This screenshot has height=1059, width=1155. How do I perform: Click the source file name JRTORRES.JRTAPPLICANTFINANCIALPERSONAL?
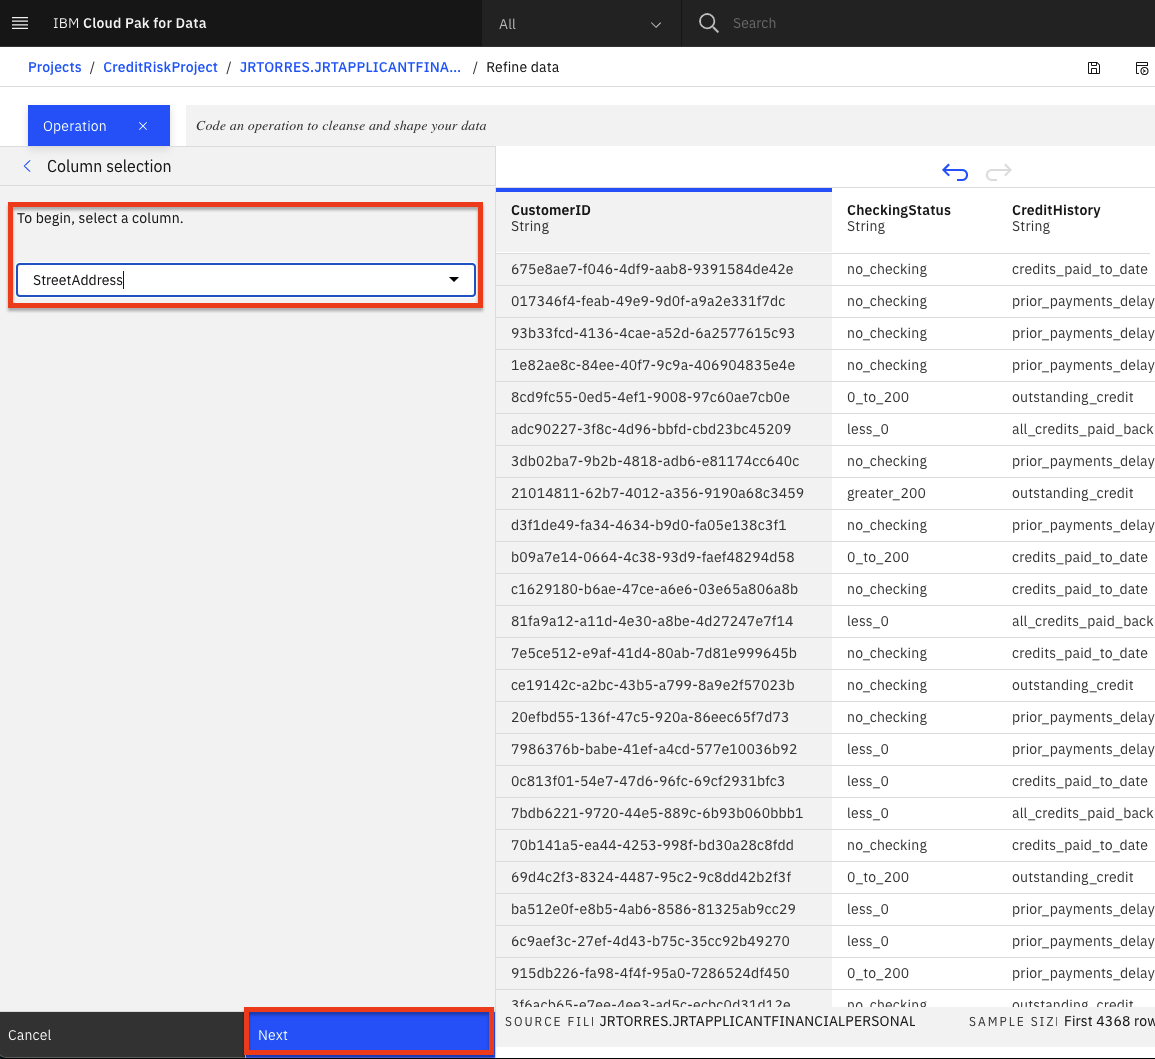point(757,1021)
